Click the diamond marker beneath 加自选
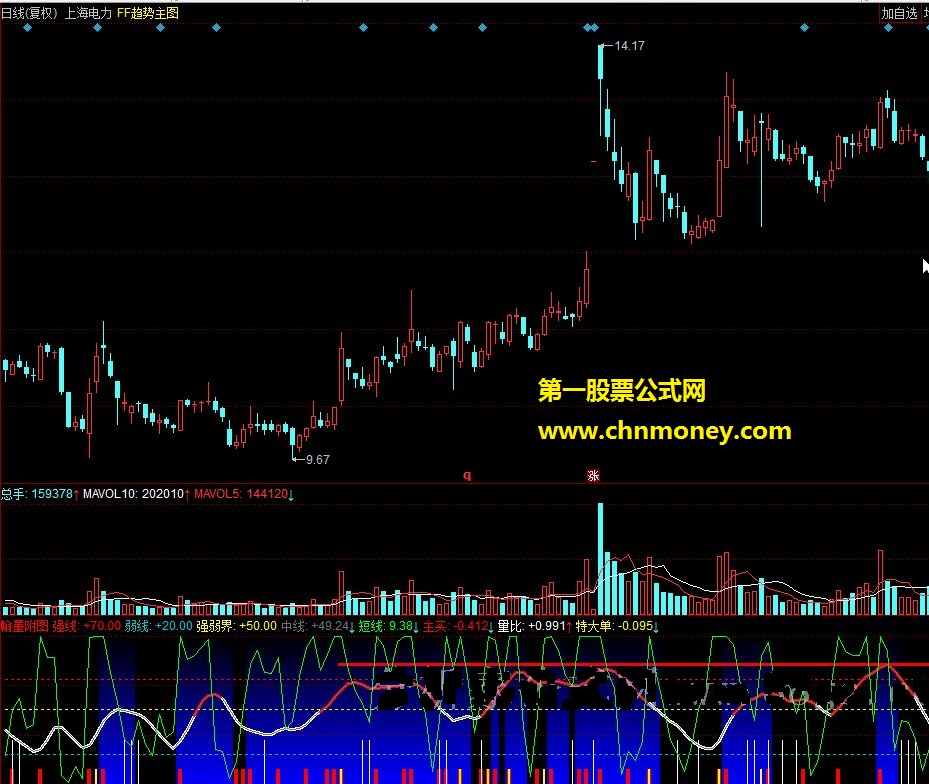This screenshot has width=929, height=784. point(888,28)
